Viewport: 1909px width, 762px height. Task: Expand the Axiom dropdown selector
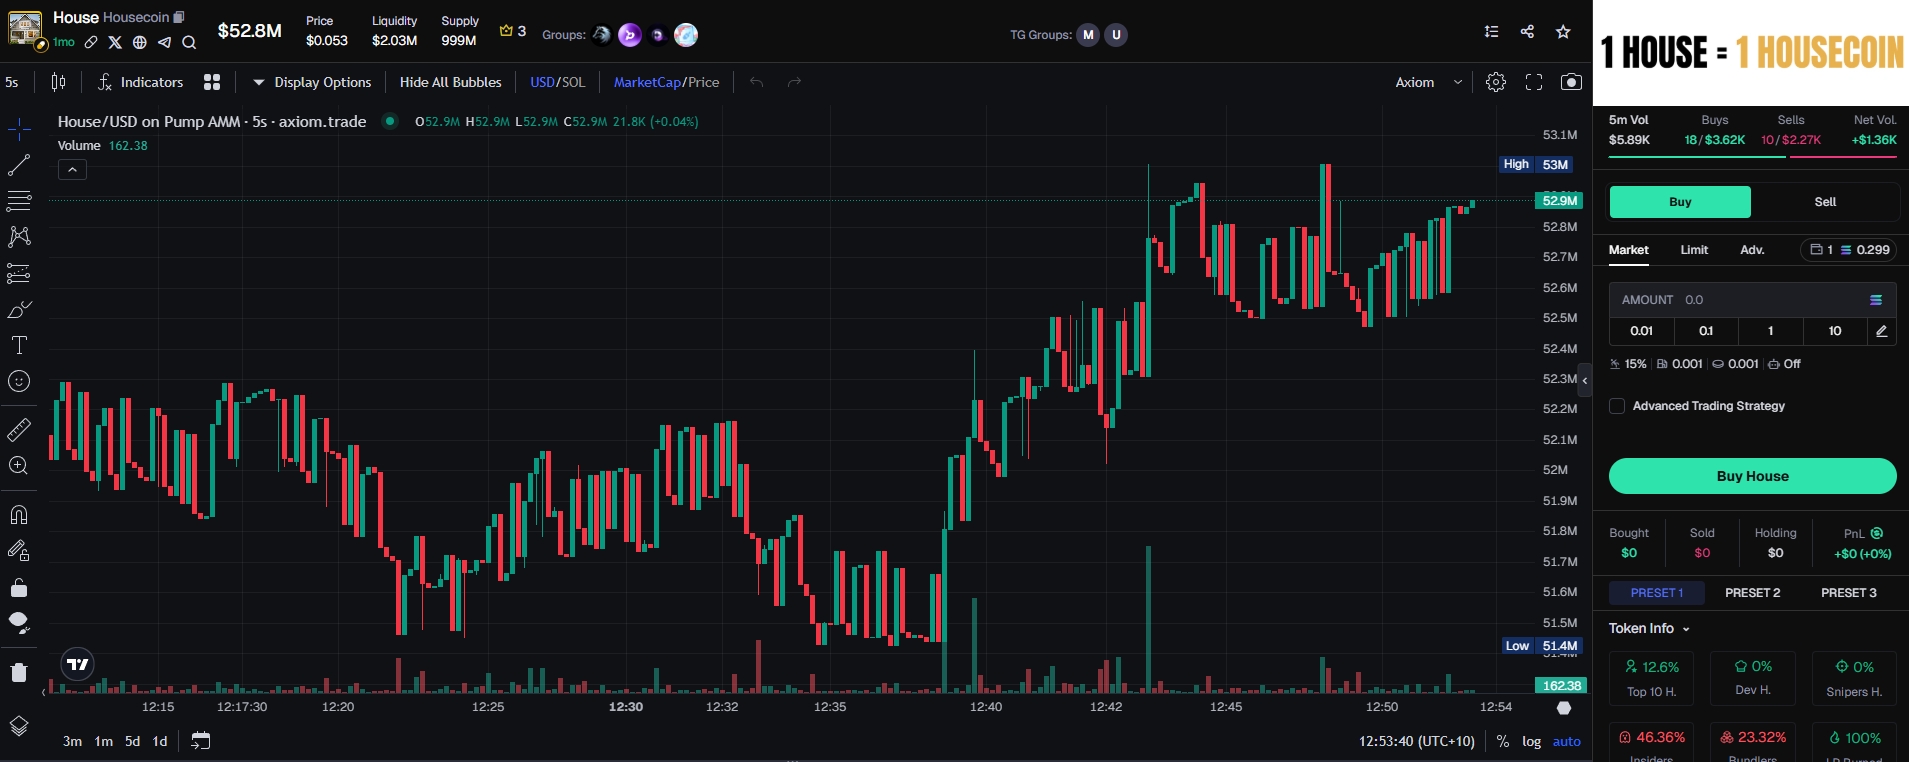click(x=1428, y=82)
